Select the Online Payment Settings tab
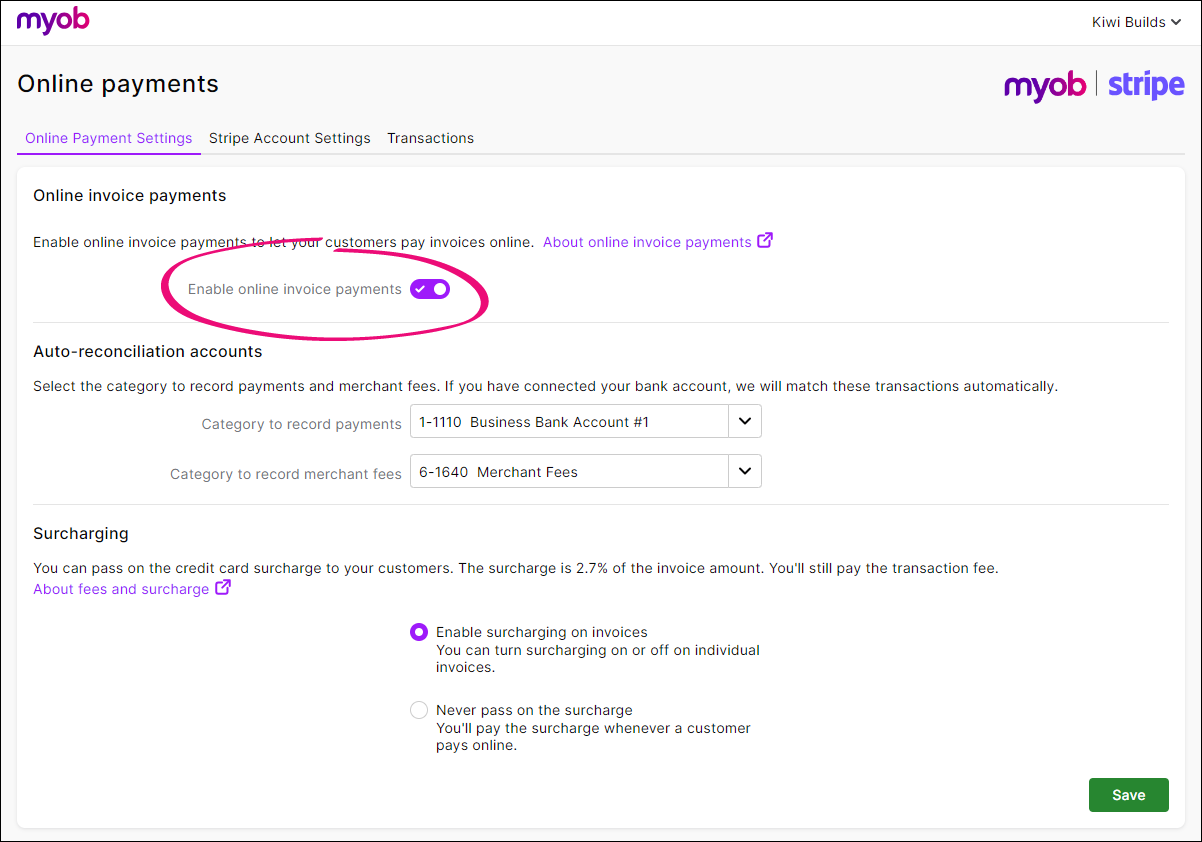Viewport: 1202px width, 842px height. click(x=108, y=138)
